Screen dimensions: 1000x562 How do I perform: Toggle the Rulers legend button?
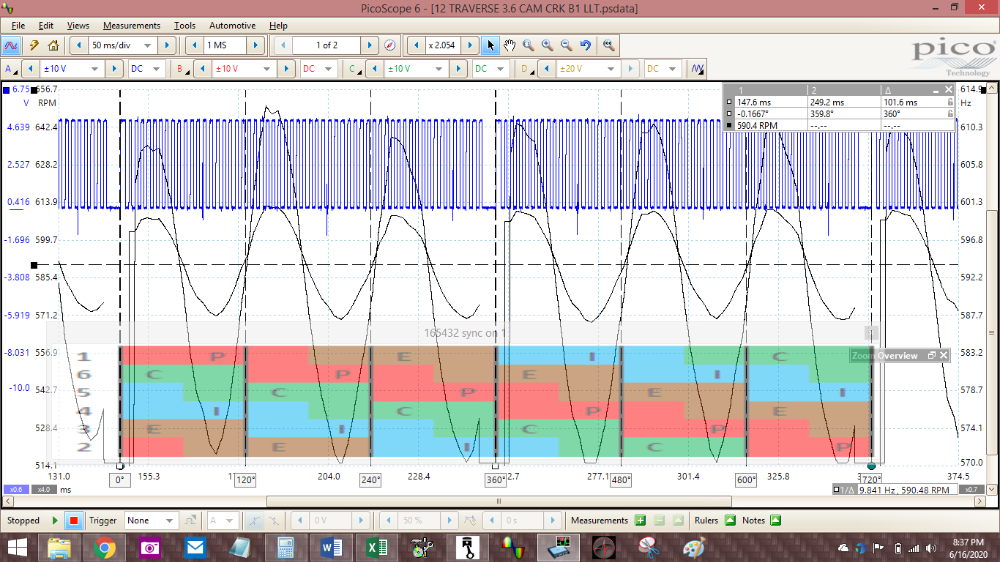[x=730, y=521]
